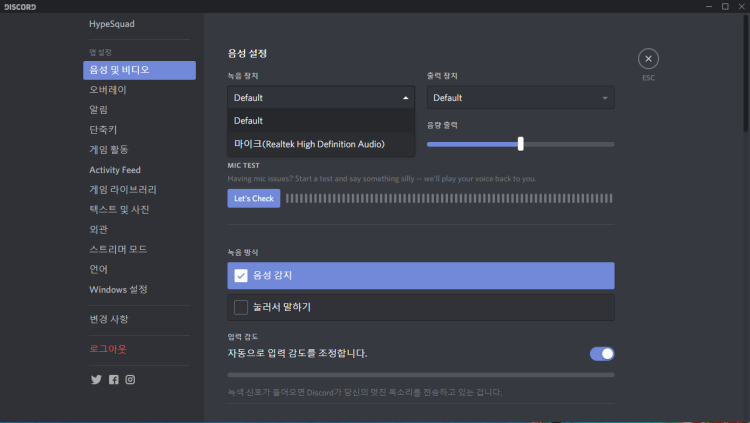Screen dimensions: 750x423
Task: Start mic test with Let's Check
Action: click(254, 199)
